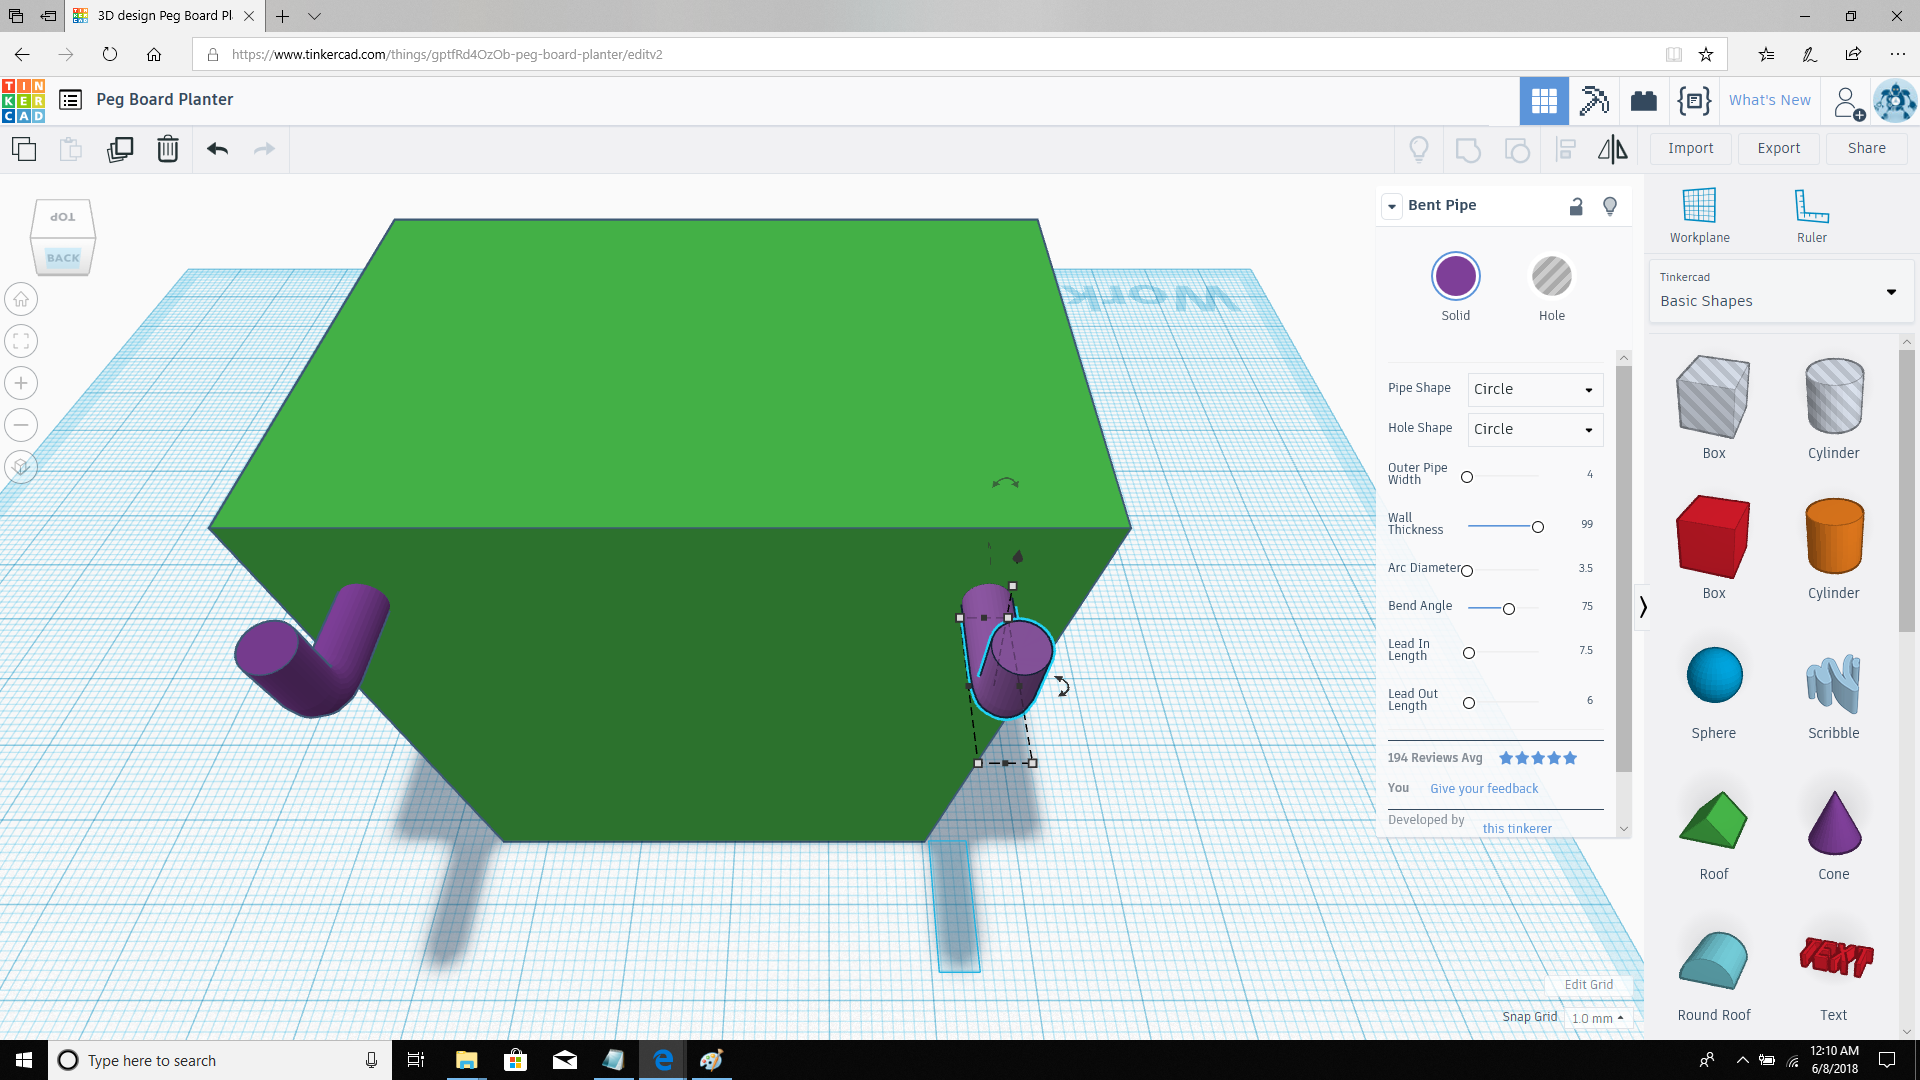This screenshot has height=1080, width=1920.
Task: Open the Pipe Shape dropdown
Action: click(x=1534, y=389)
